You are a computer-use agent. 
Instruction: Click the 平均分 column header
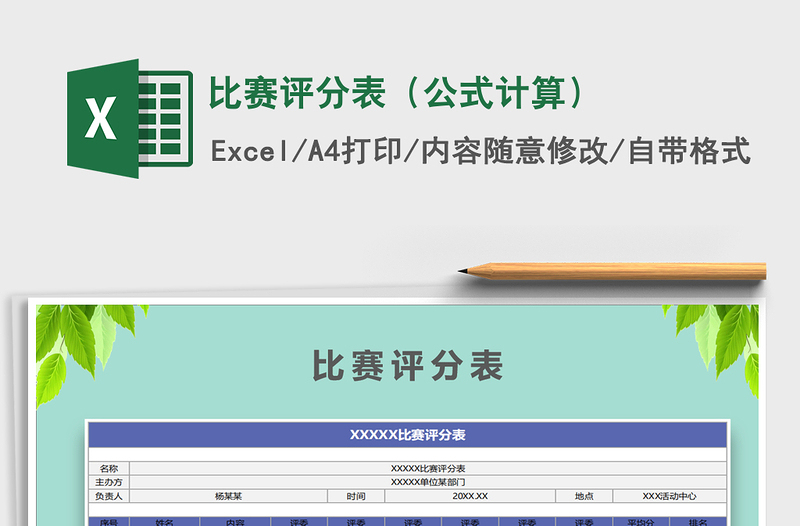click(641, 521)
